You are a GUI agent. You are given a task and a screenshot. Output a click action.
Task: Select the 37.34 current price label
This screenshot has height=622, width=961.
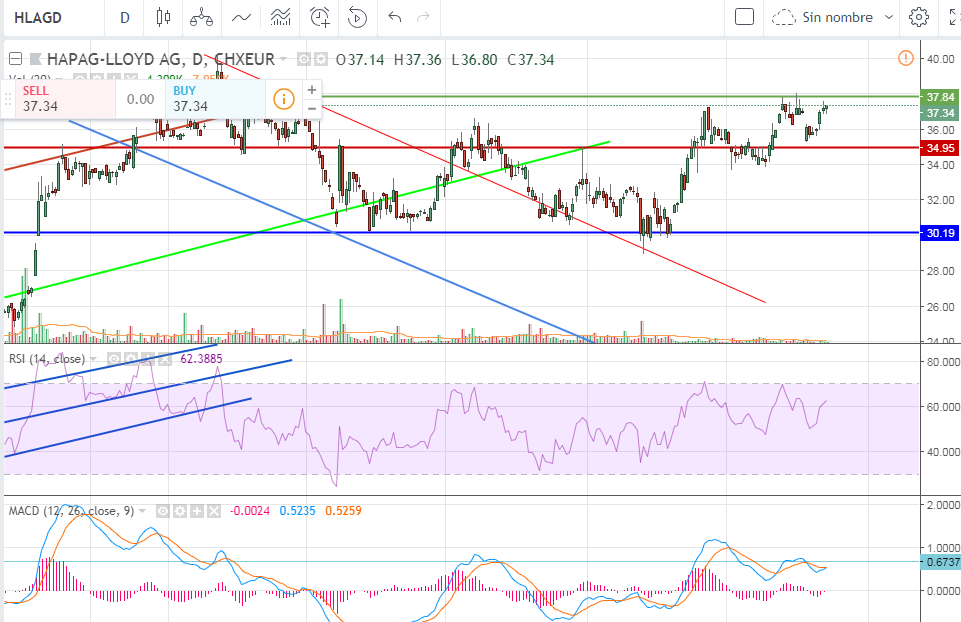[x=940, y=113]
